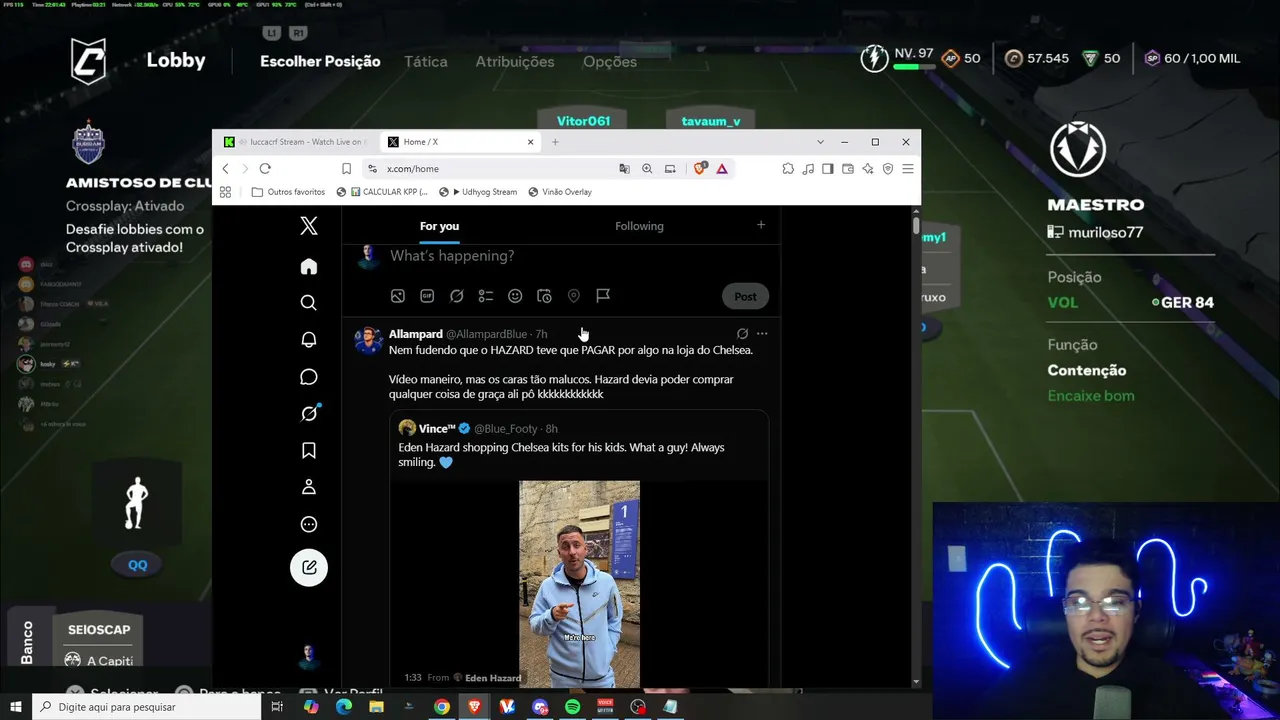
Task: Toggle the browser sidebar panel
Action: tap(828, 169)
